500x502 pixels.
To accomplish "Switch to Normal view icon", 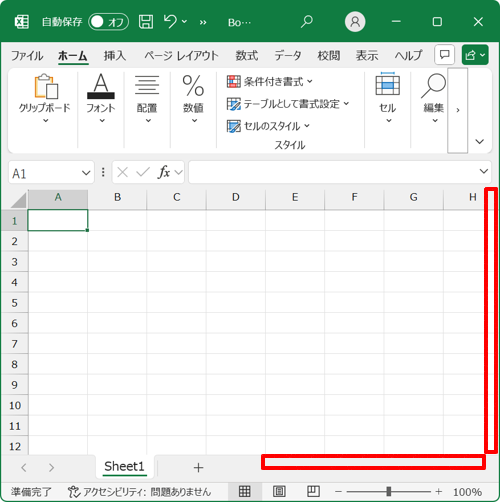I will [x=245, y=491].
